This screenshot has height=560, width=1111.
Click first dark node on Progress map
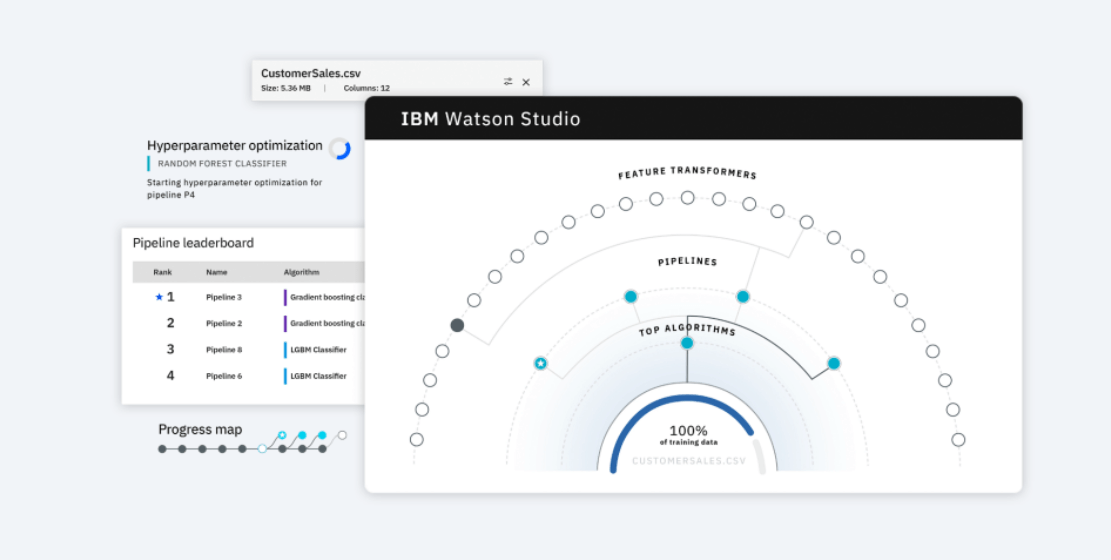coord(162,449)
